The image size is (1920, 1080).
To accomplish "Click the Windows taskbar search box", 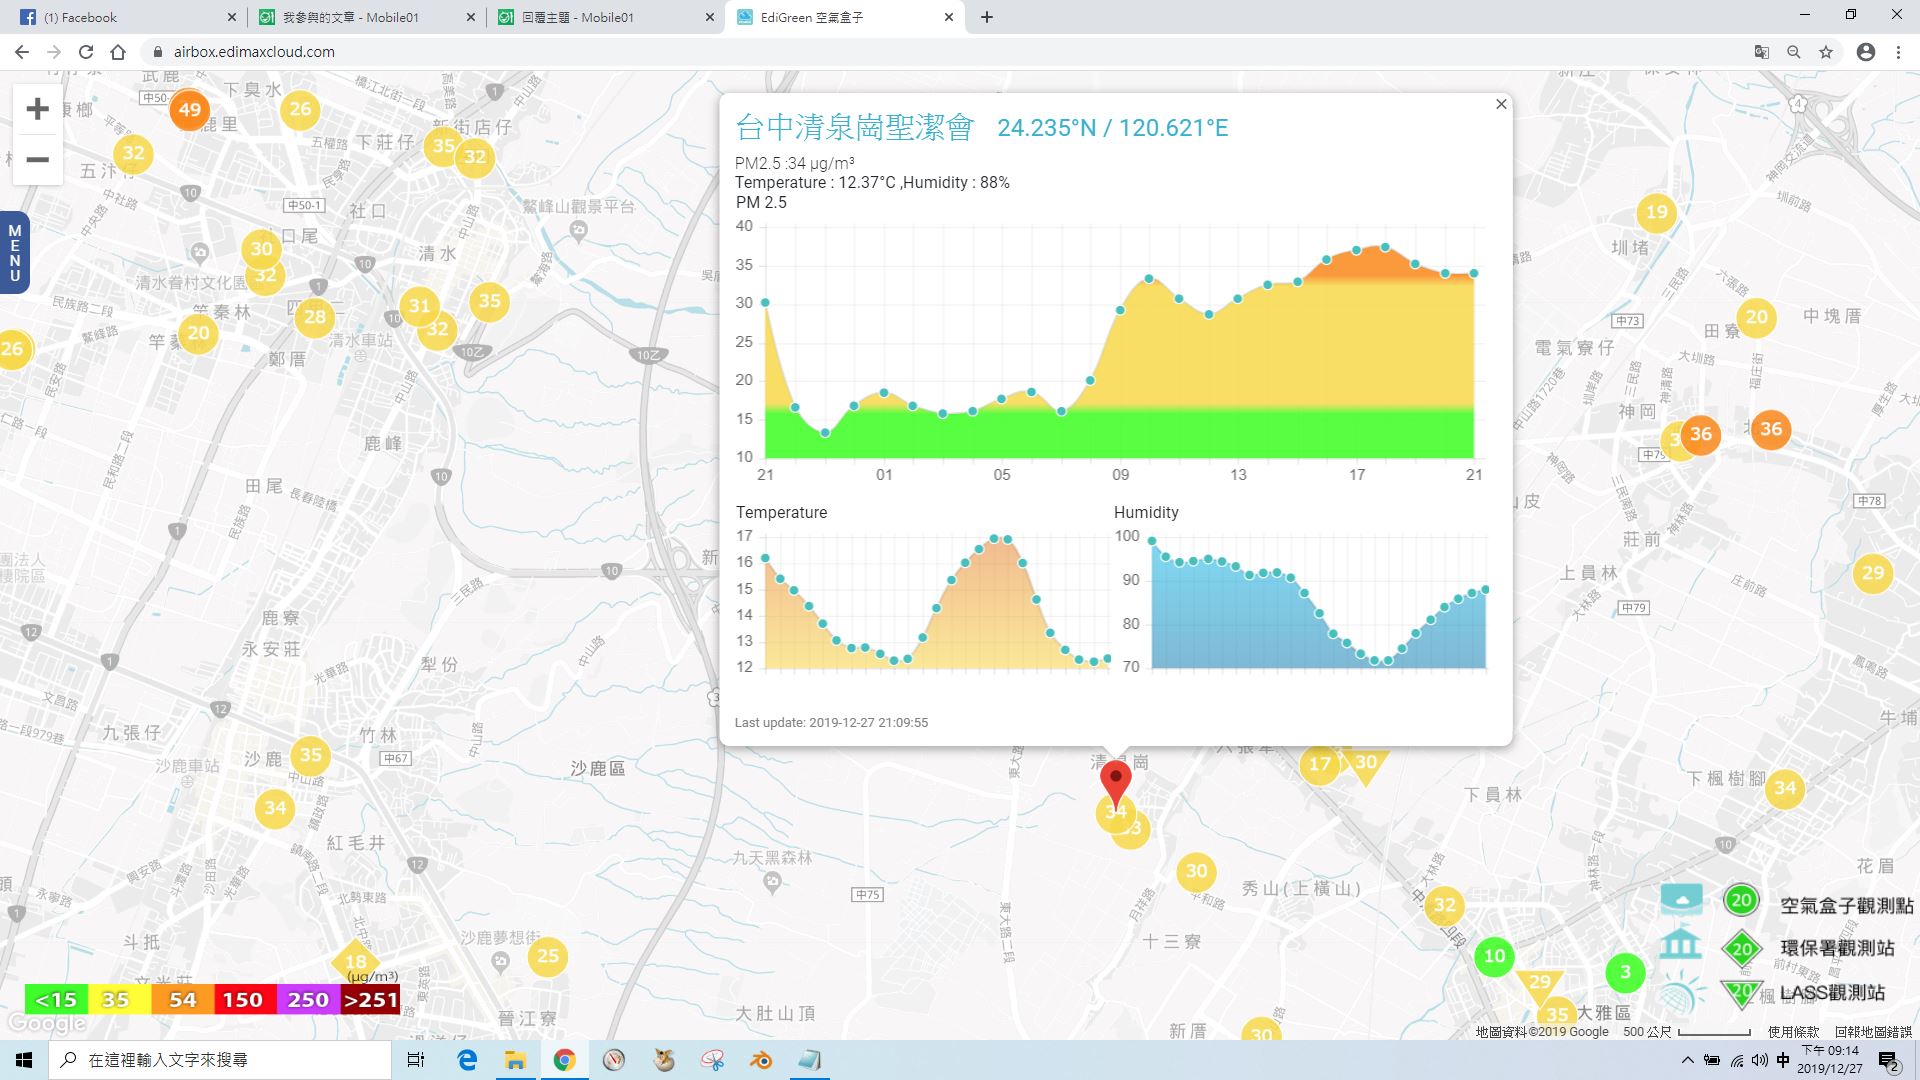I will (x=220, y=1060).
